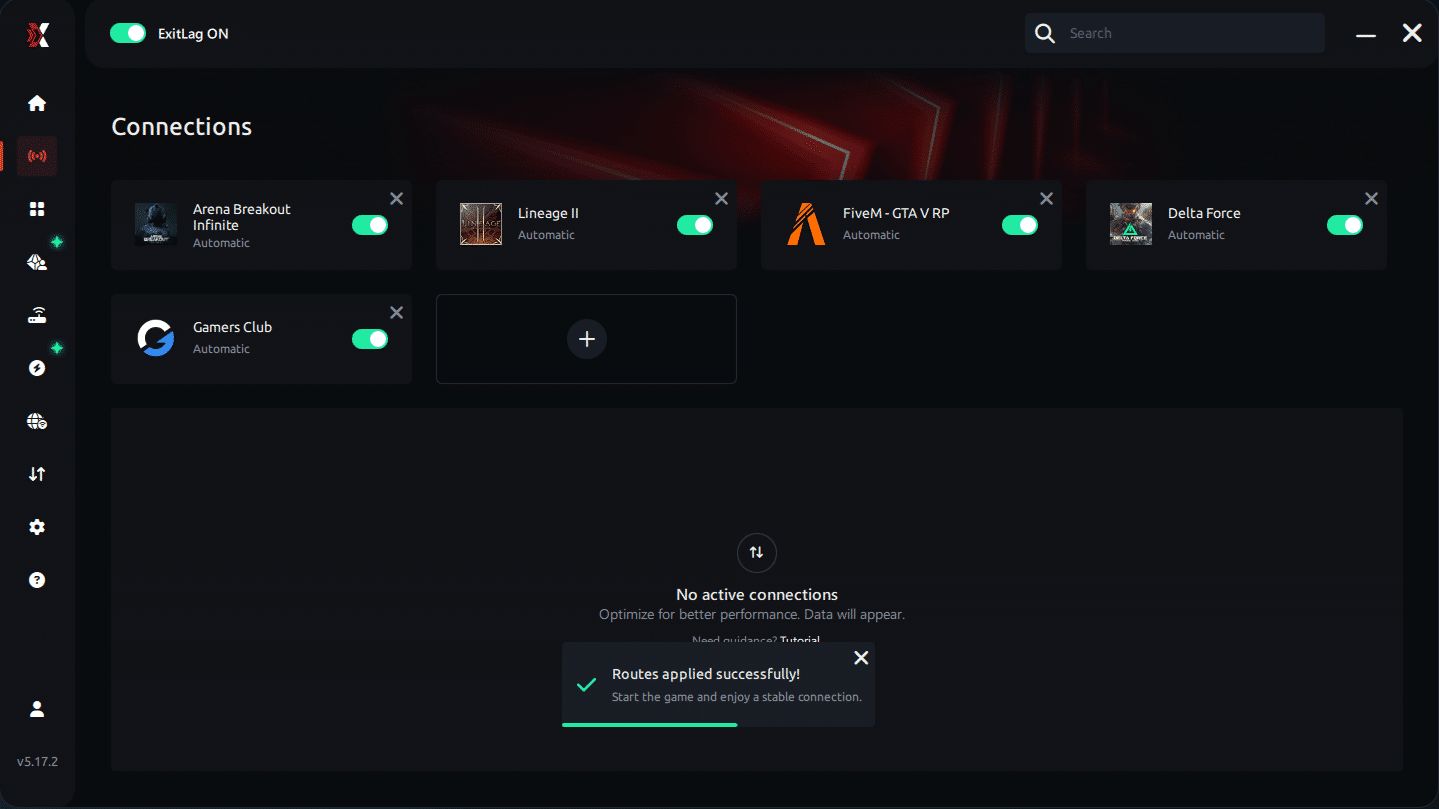Remove the Lineage II connection card
This screenshot has width=1439, height=809.
point(722,199)
